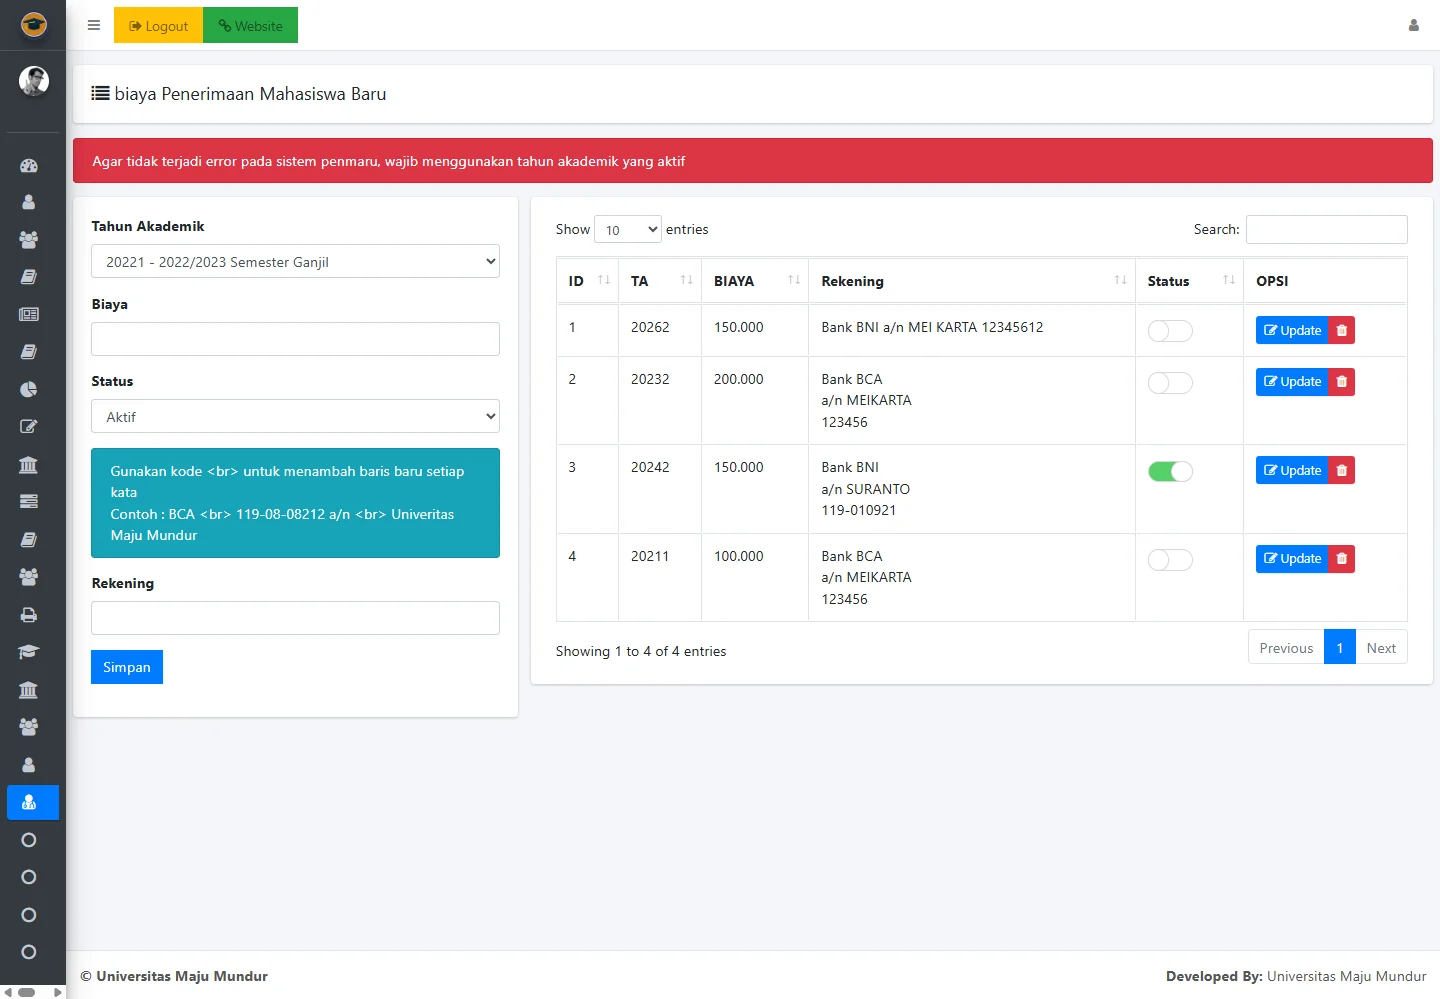Disable the active status toggle for ID 3

pos(1169,472)
